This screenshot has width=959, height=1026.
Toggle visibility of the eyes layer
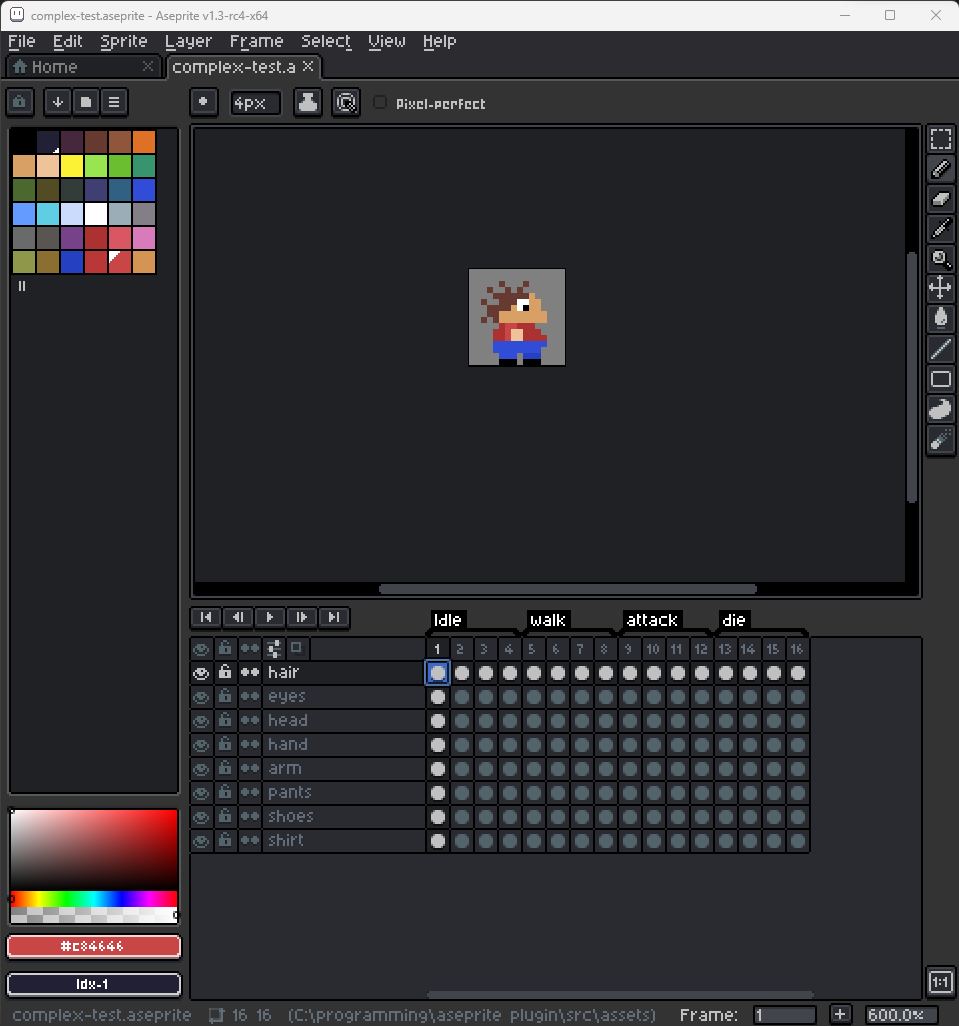(201, 697)
